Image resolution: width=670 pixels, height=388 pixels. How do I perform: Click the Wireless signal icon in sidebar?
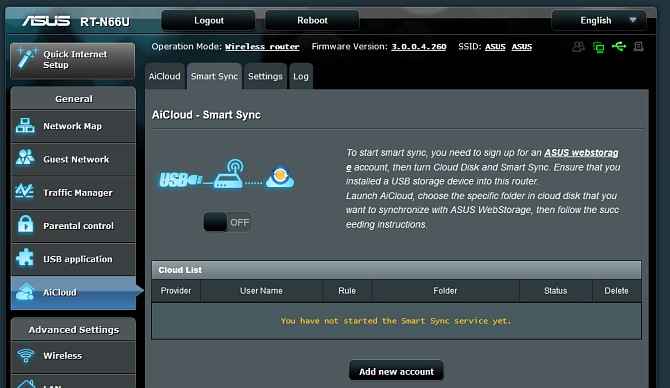click(x=26, y=355)
